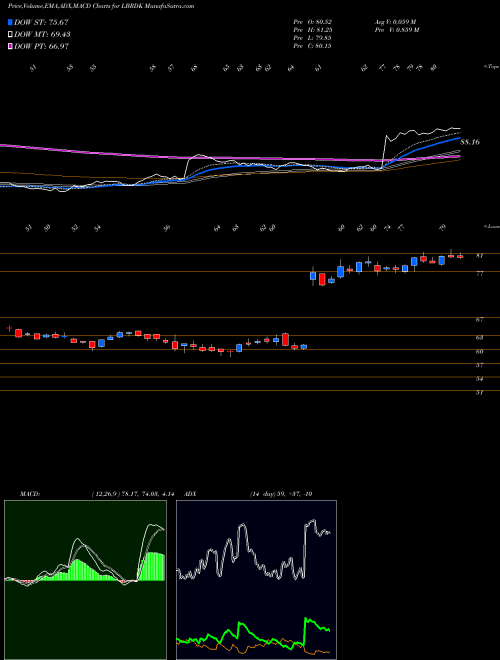Click the last red candlestick near 81
Image resolution: width=500 pixels, height=660 pixels.
(460, 256)
